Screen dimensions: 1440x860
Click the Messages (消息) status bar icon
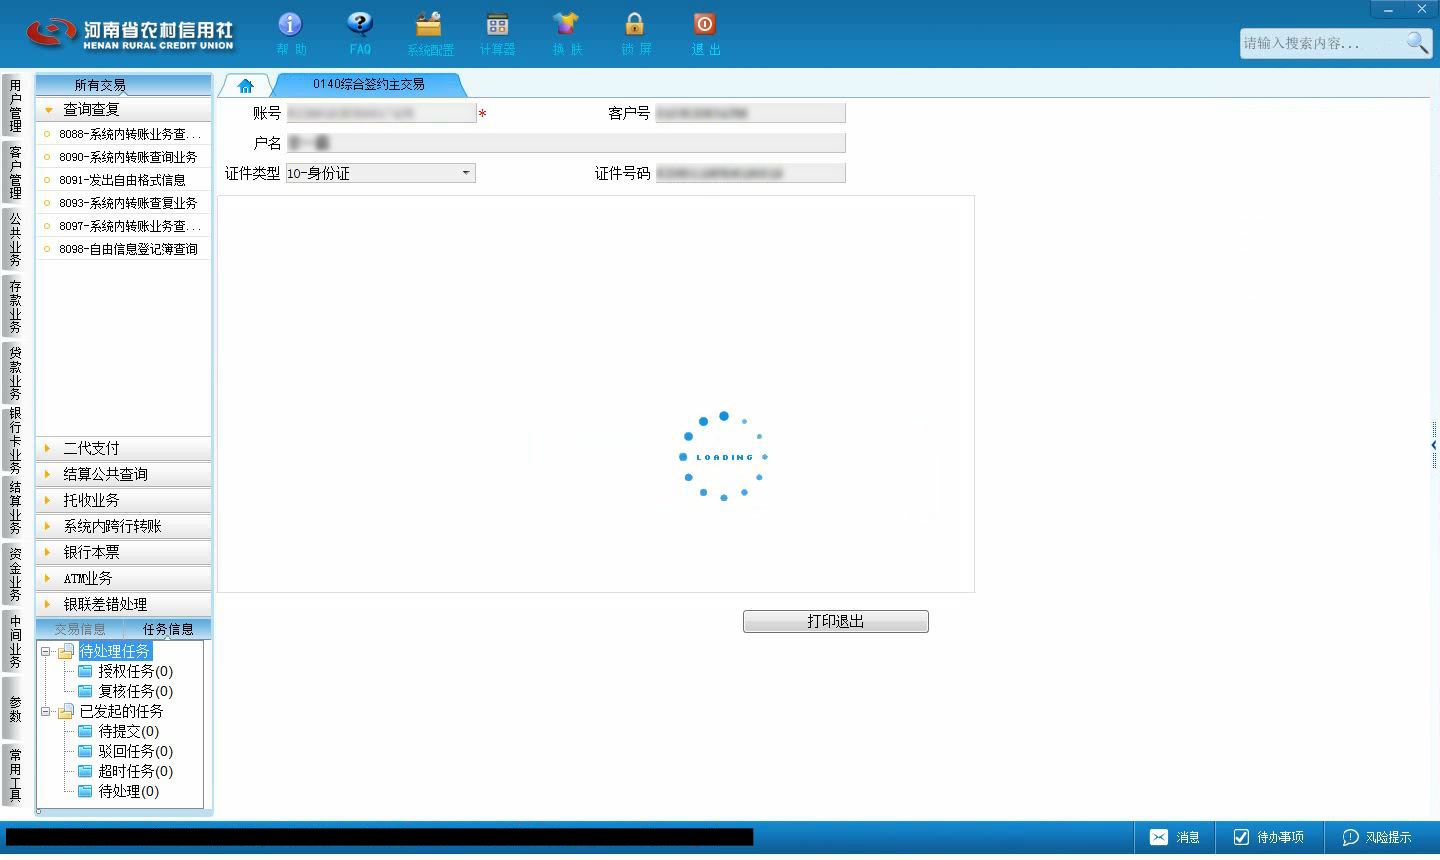[x=1174, y=837]
